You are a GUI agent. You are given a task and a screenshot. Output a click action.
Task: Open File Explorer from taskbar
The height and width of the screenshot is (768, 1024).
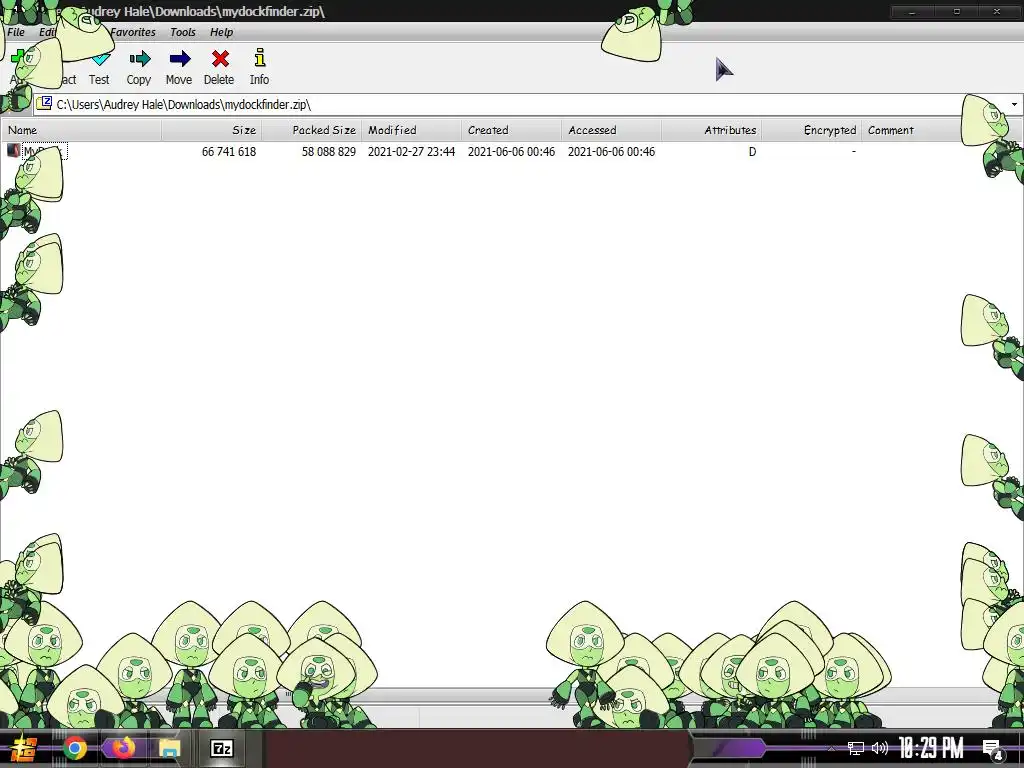169,748
